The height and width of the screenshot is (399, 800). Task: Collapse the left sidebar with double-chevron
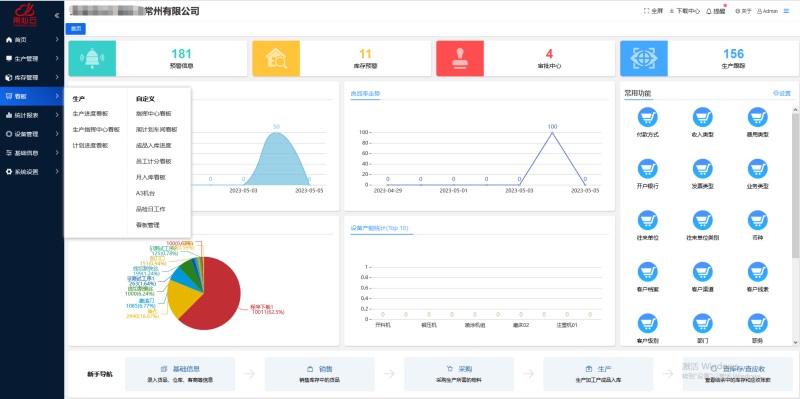pos(57,15)
